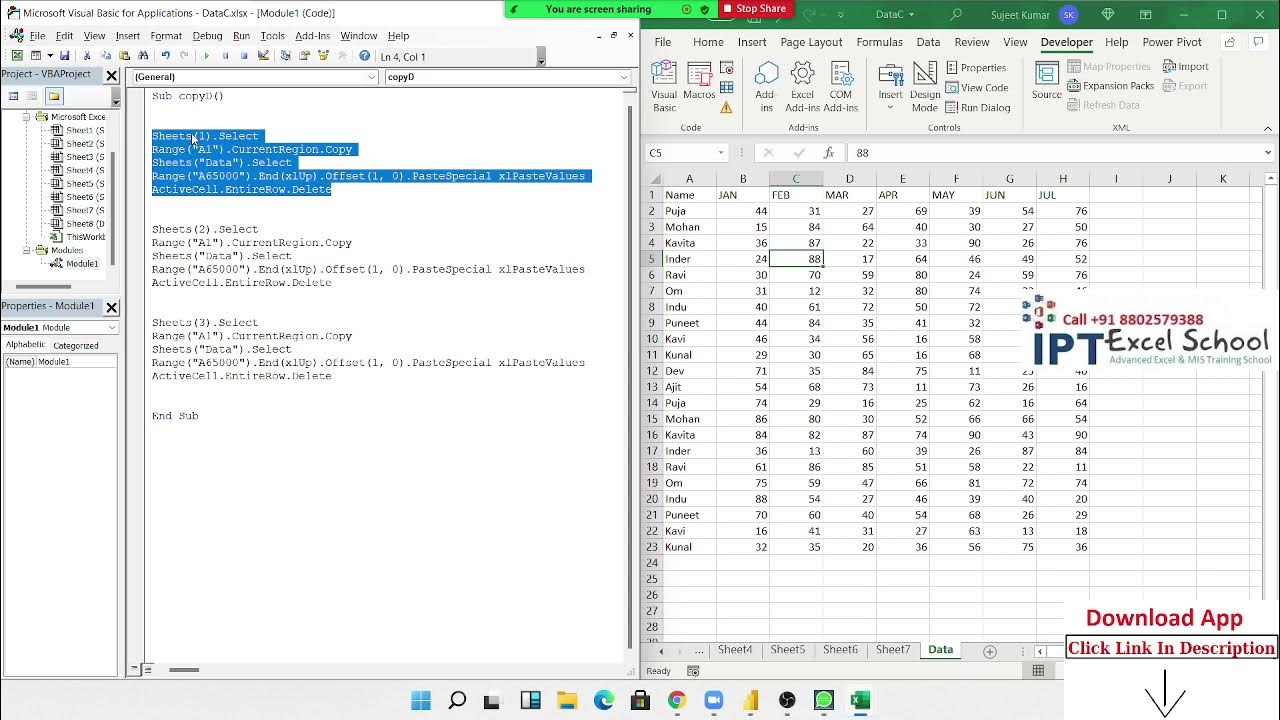This screenshot has height=720, width=1280.
Task: Click View Code button in ribbon
Action: 976,87
